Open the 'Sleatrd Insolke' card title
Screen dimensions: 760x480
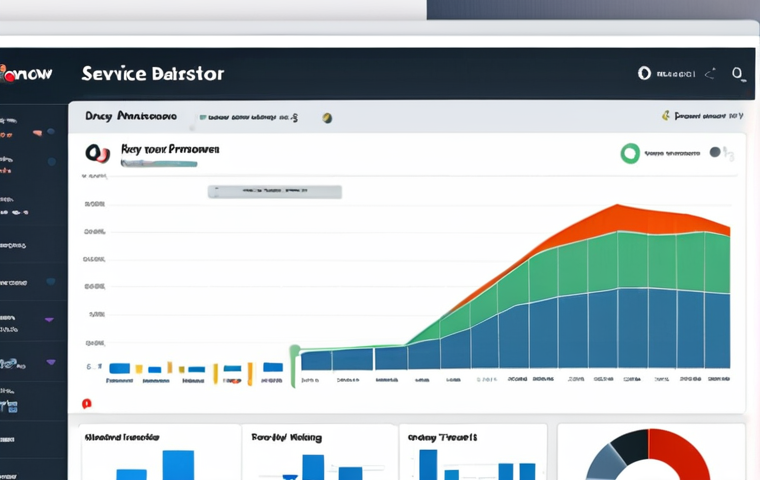122,437
